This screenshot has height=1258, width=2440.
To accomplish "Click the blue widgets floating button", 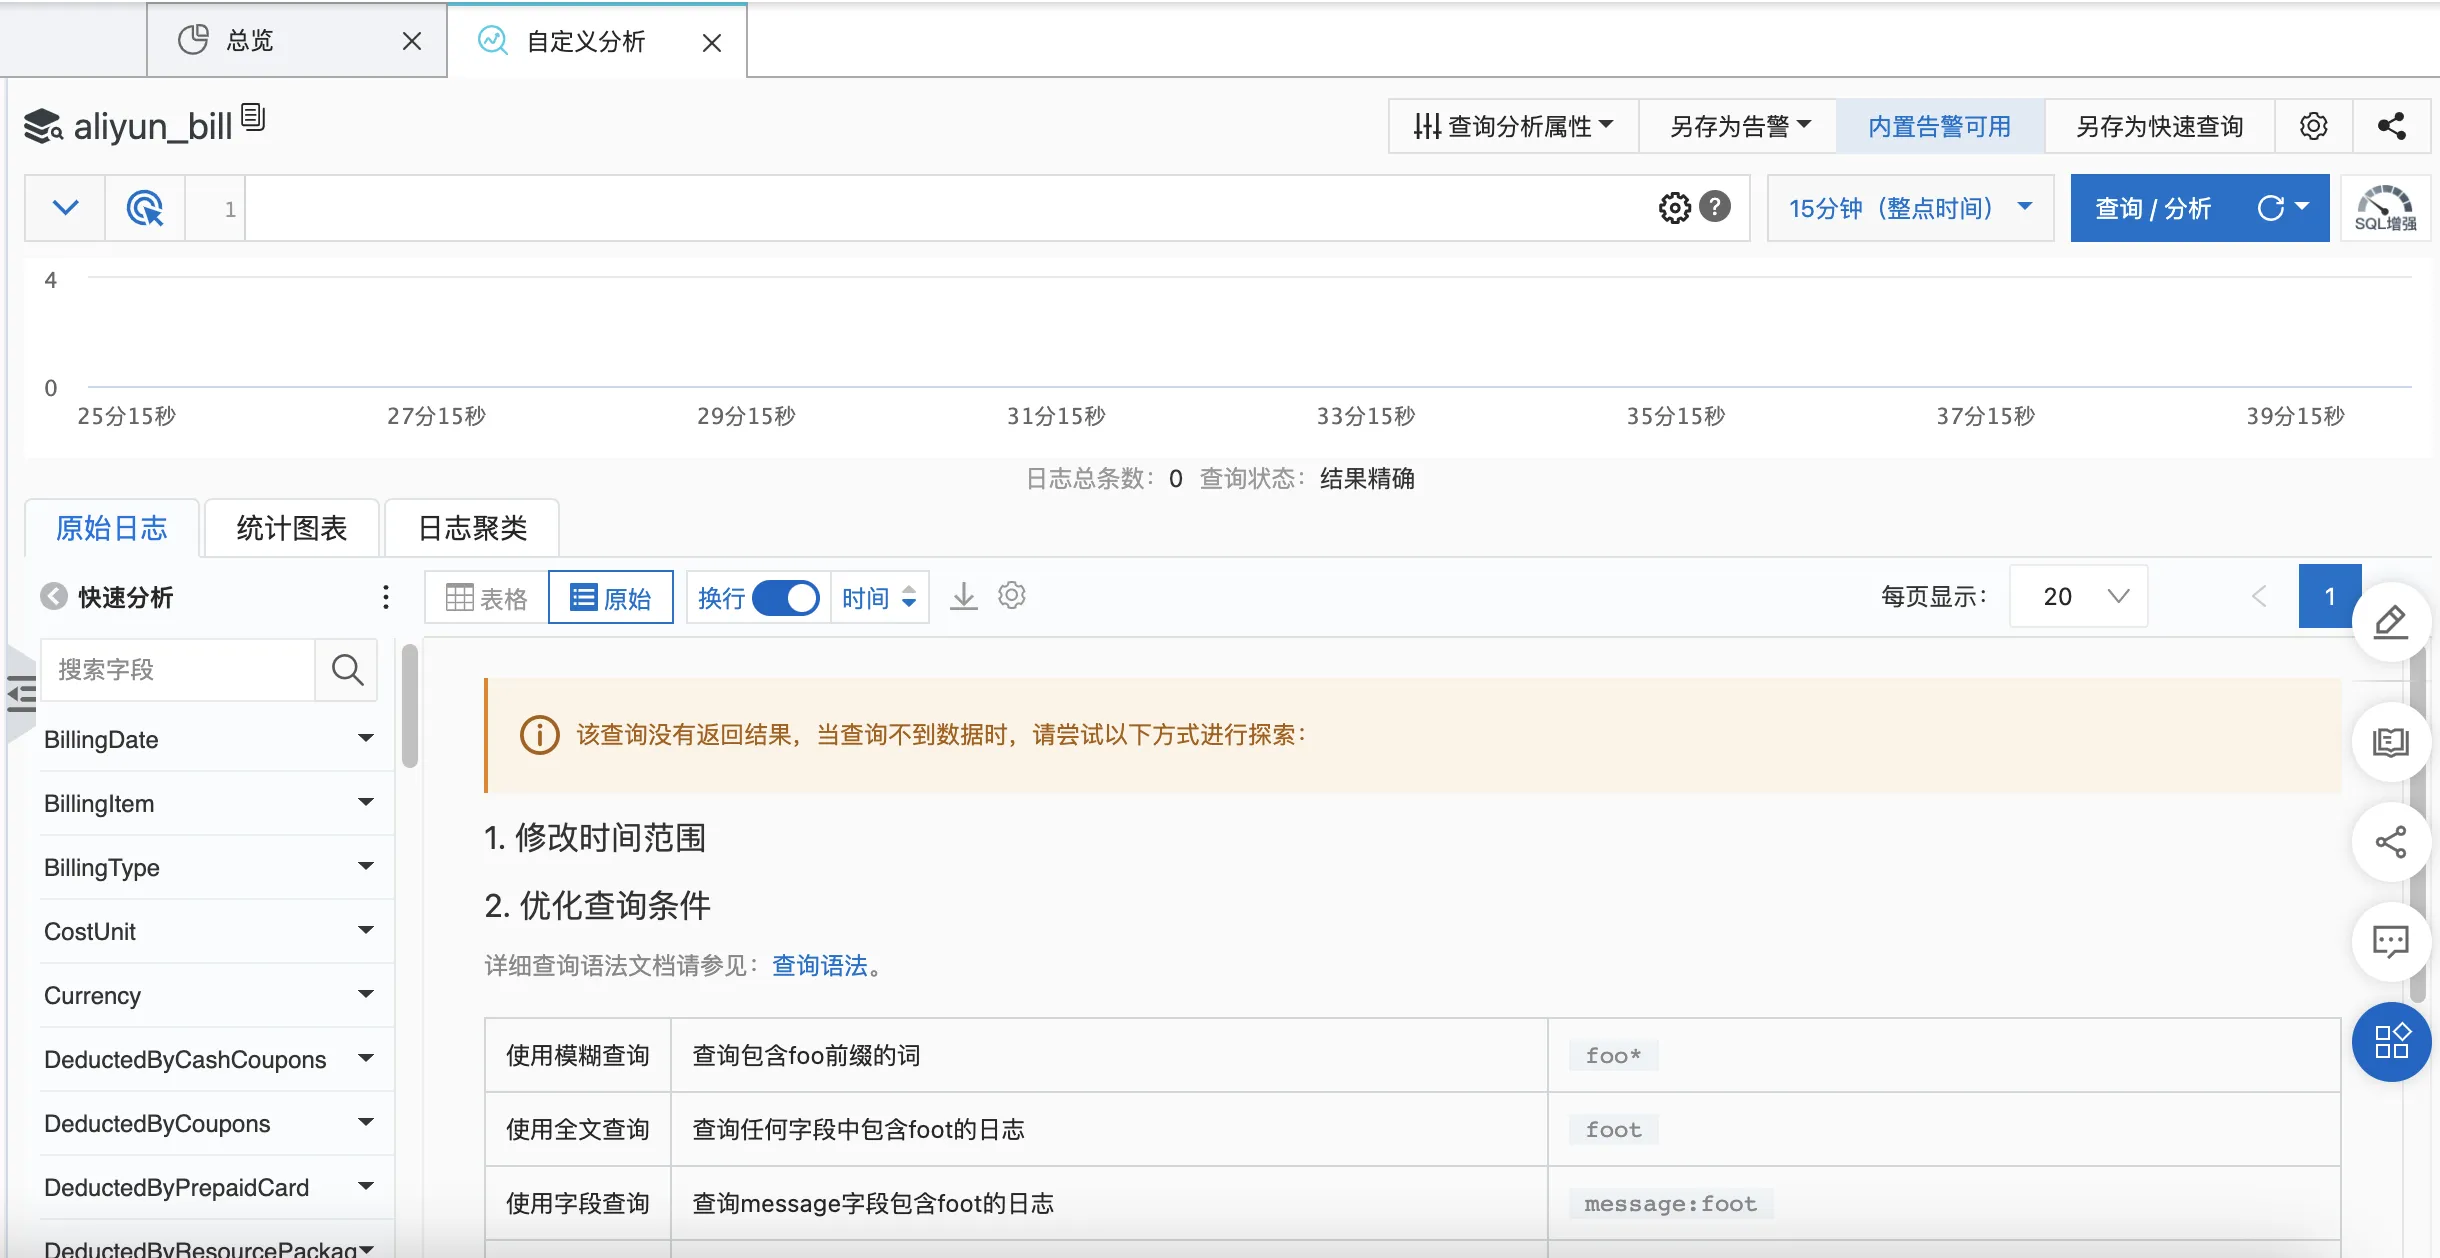I will click(x=2390, y=1041).
